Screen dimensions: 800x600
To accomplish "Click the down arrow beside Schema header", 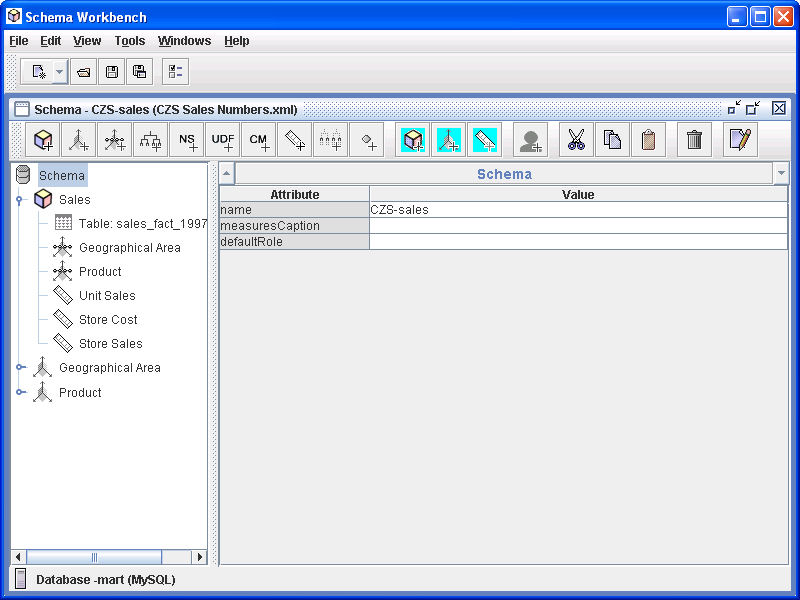I will [x=781, y=173].
